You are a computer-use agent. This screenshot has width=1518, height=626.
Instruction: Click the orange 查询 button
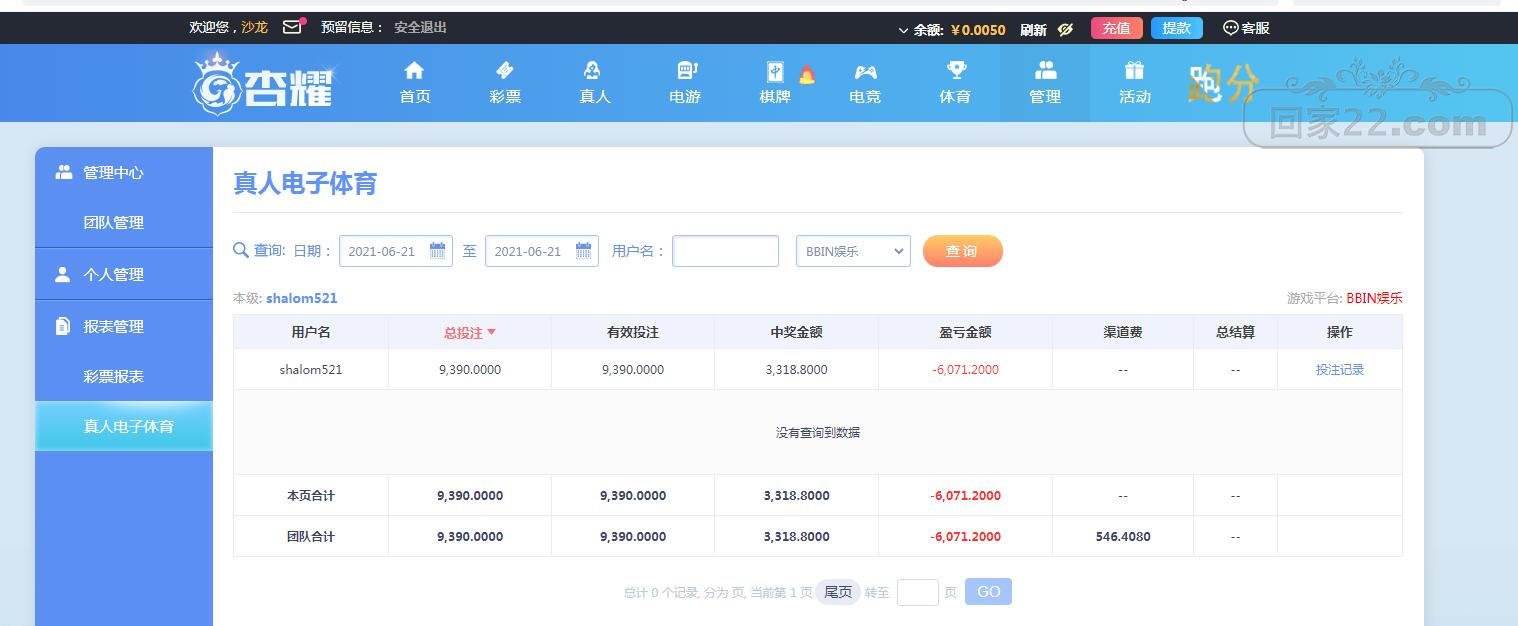pyautogui.click(x=962, y=251)
